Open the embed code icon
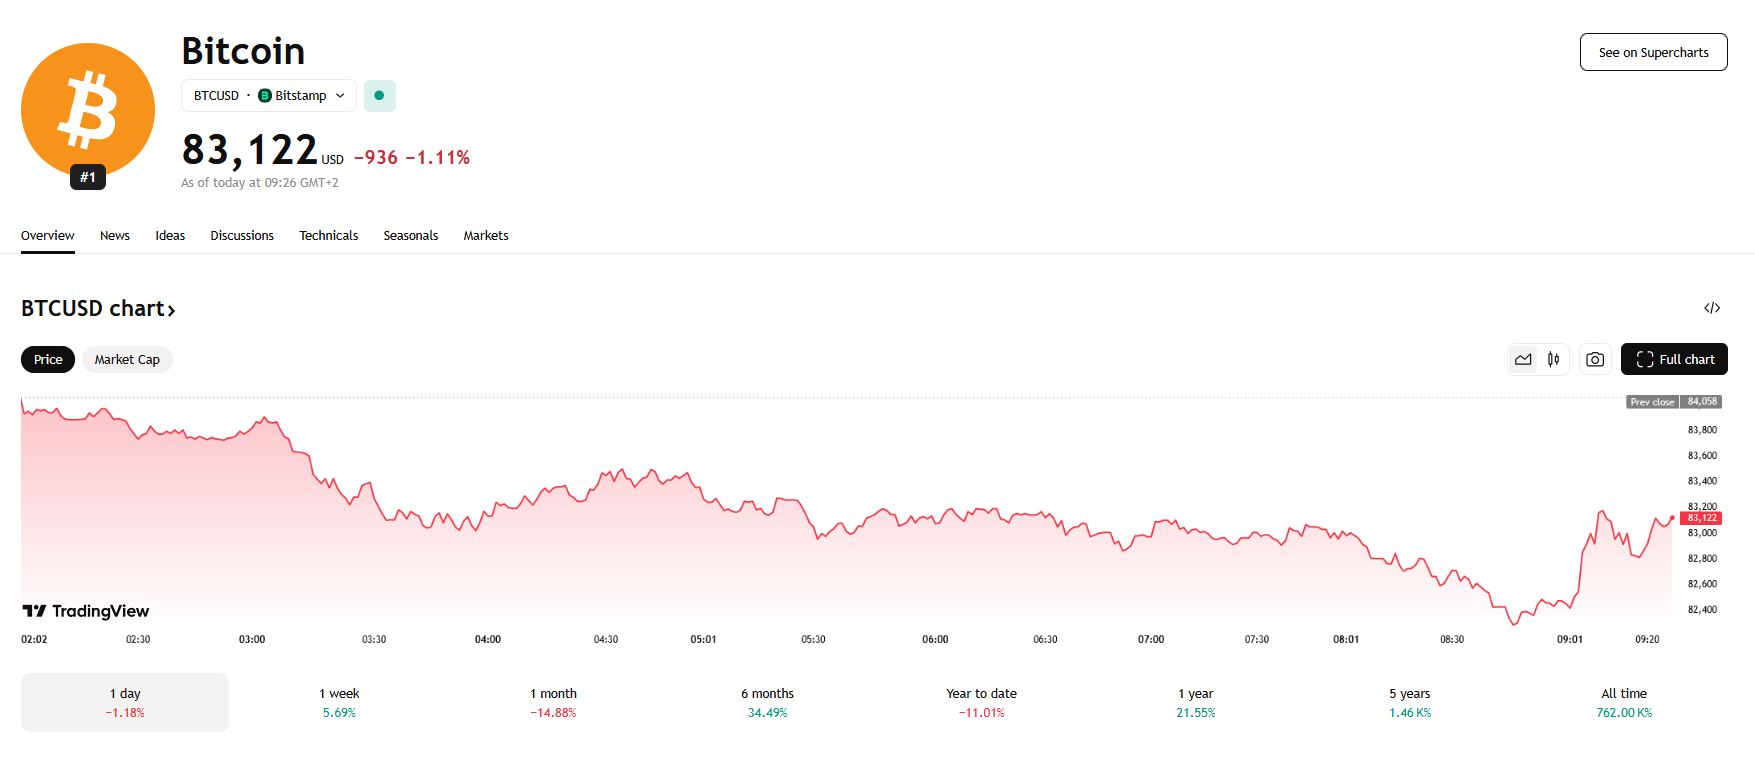The width and height of the screenshot is (1755, 762). 1712,308
